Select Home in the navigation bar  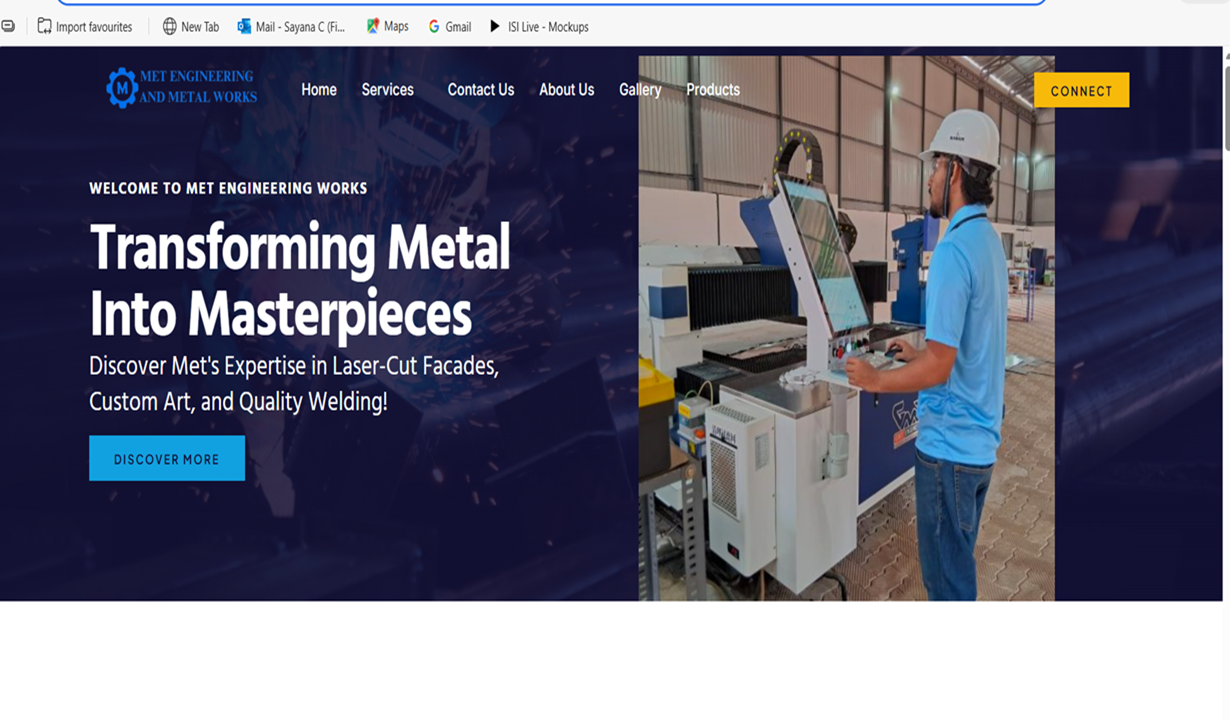318,89
